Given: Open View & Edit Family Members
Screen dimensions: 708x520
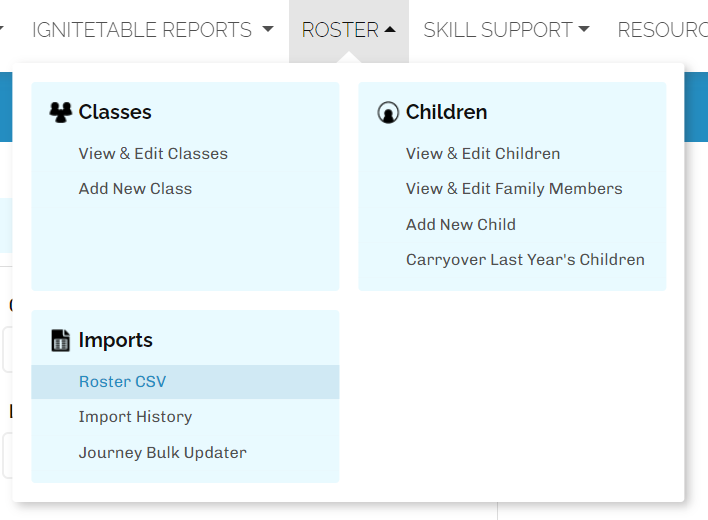Looking at the screenshot, I should click(x=514, y=189).
